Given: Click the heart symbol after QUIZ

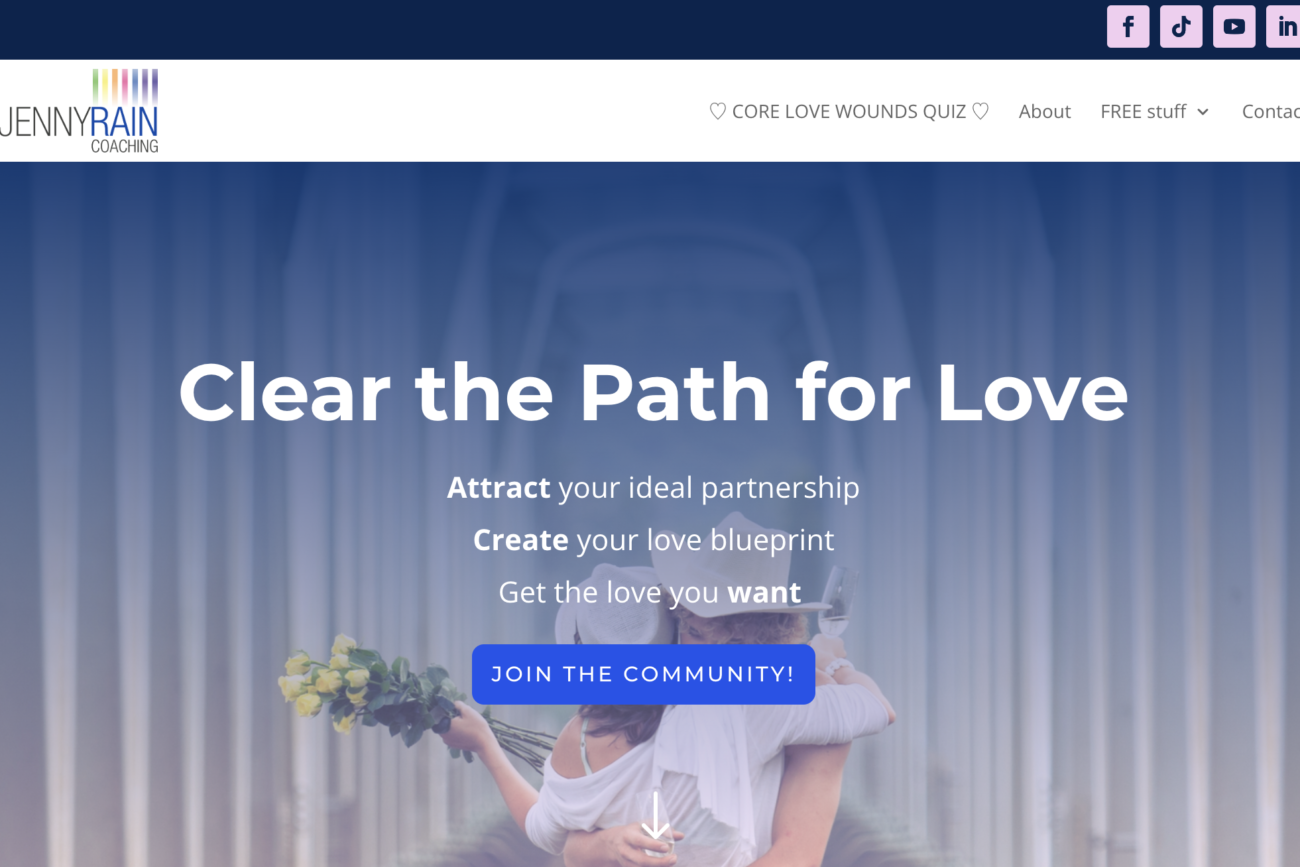Looking at the screenshot, I should (x=980, y=111).
